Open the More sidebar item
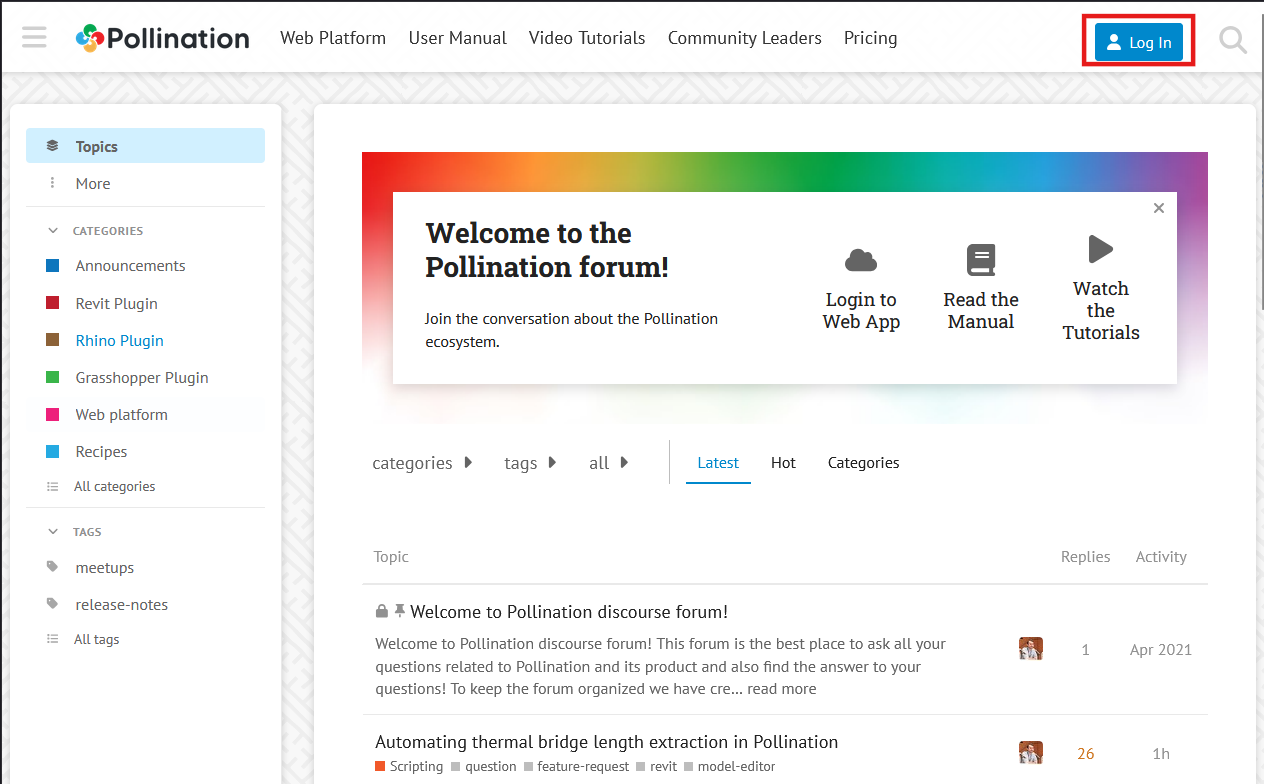Viewport: 1264px width, 784px height. point(93,183)
